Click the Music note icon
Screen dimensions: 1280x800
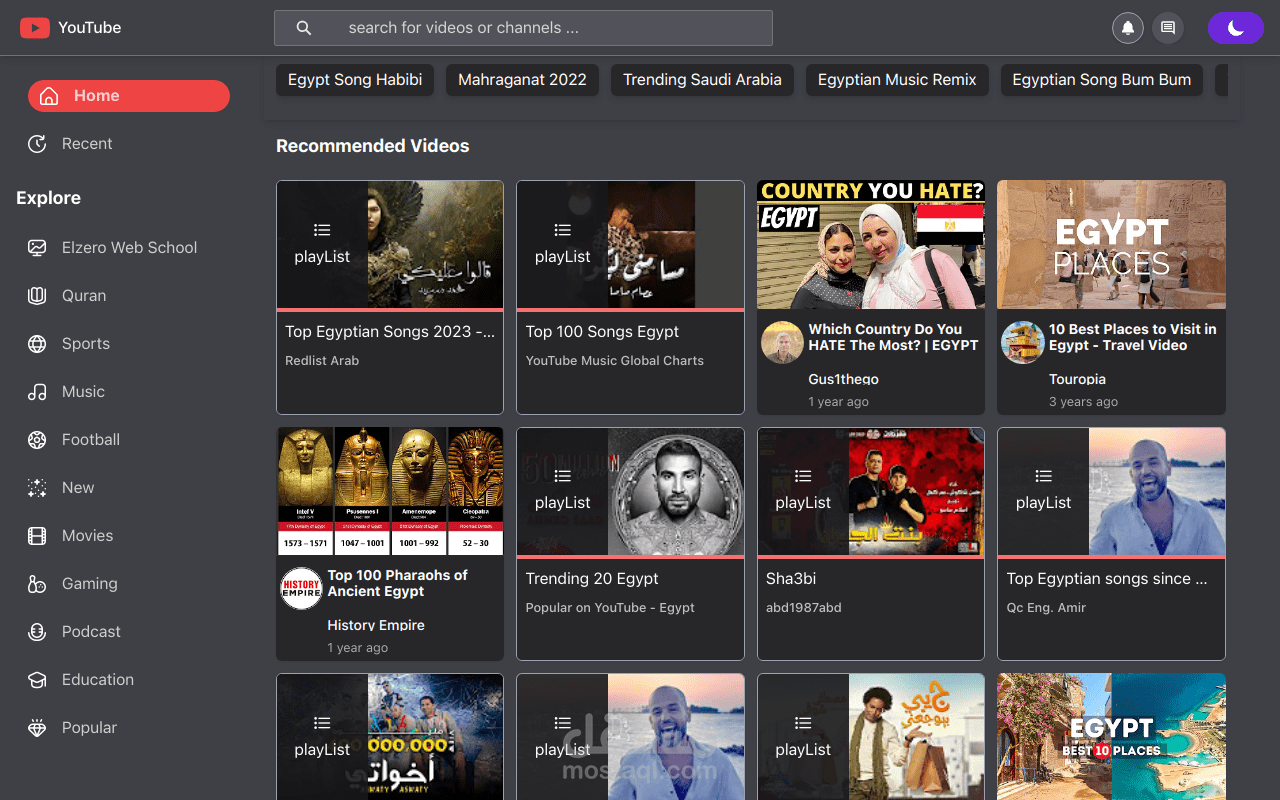click(37, 392)
